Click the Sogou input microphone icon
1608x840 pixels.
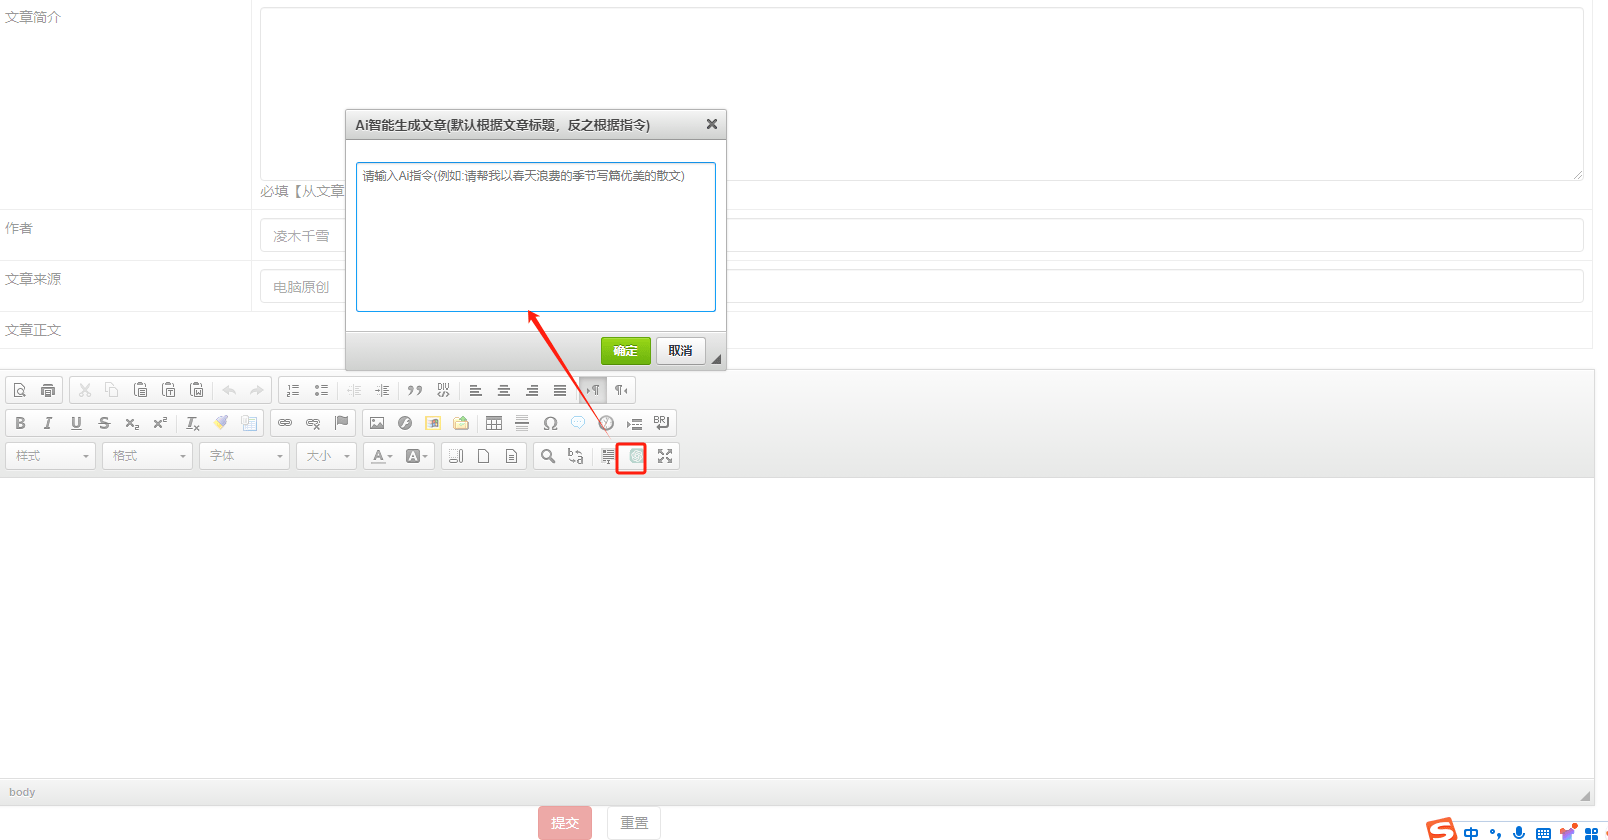coord(1519,832)
